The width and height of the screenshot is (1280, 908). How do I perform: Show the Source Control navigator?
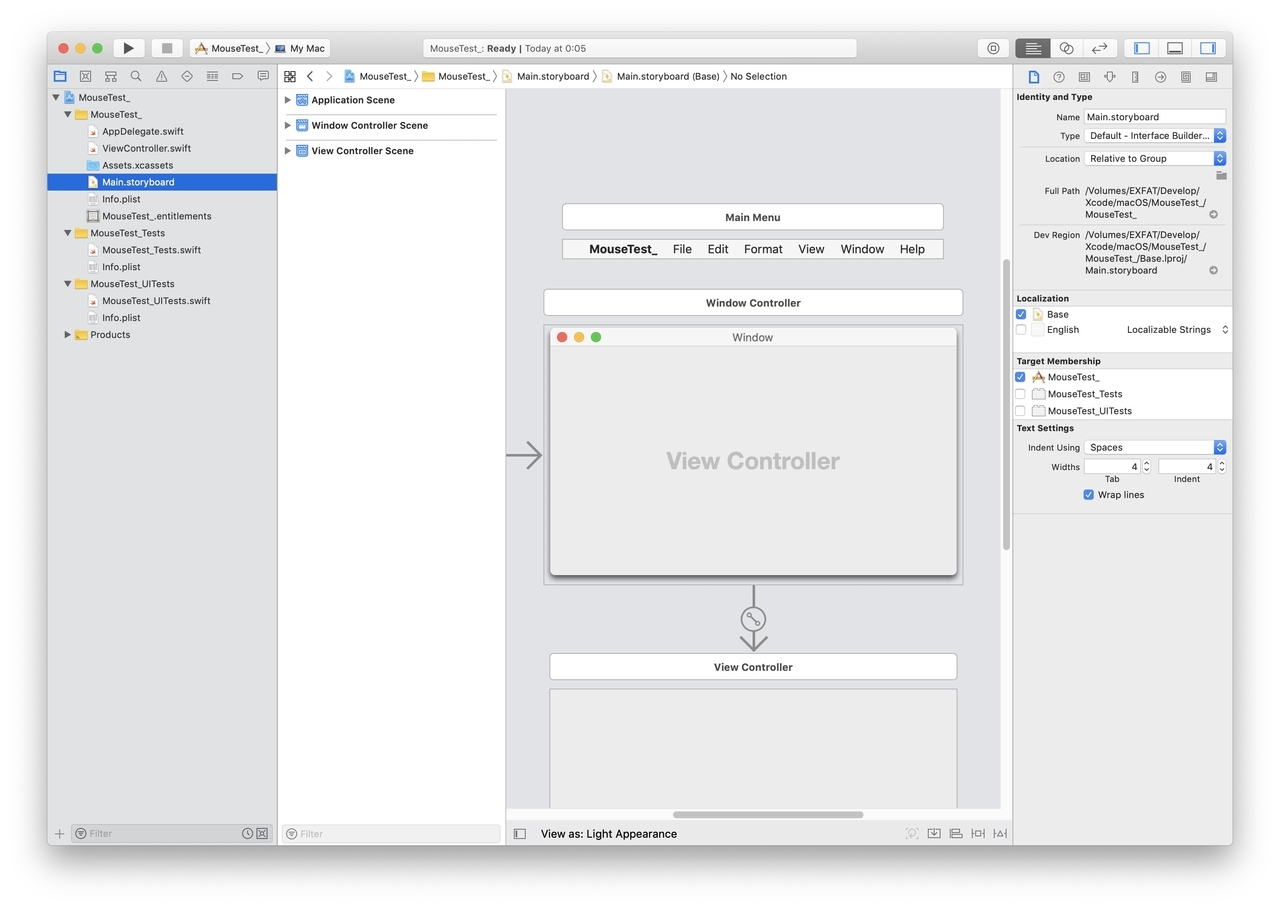[x=85, y=76]
